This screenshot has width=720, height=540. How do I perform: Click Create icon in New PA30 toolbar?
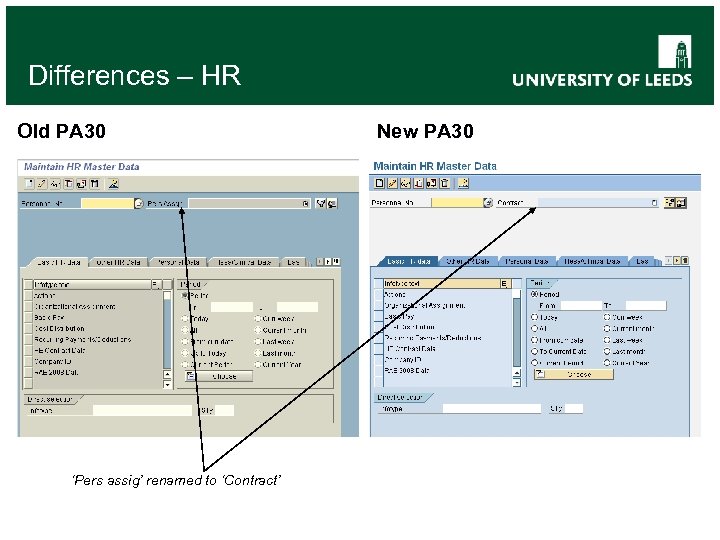(380, 183)
